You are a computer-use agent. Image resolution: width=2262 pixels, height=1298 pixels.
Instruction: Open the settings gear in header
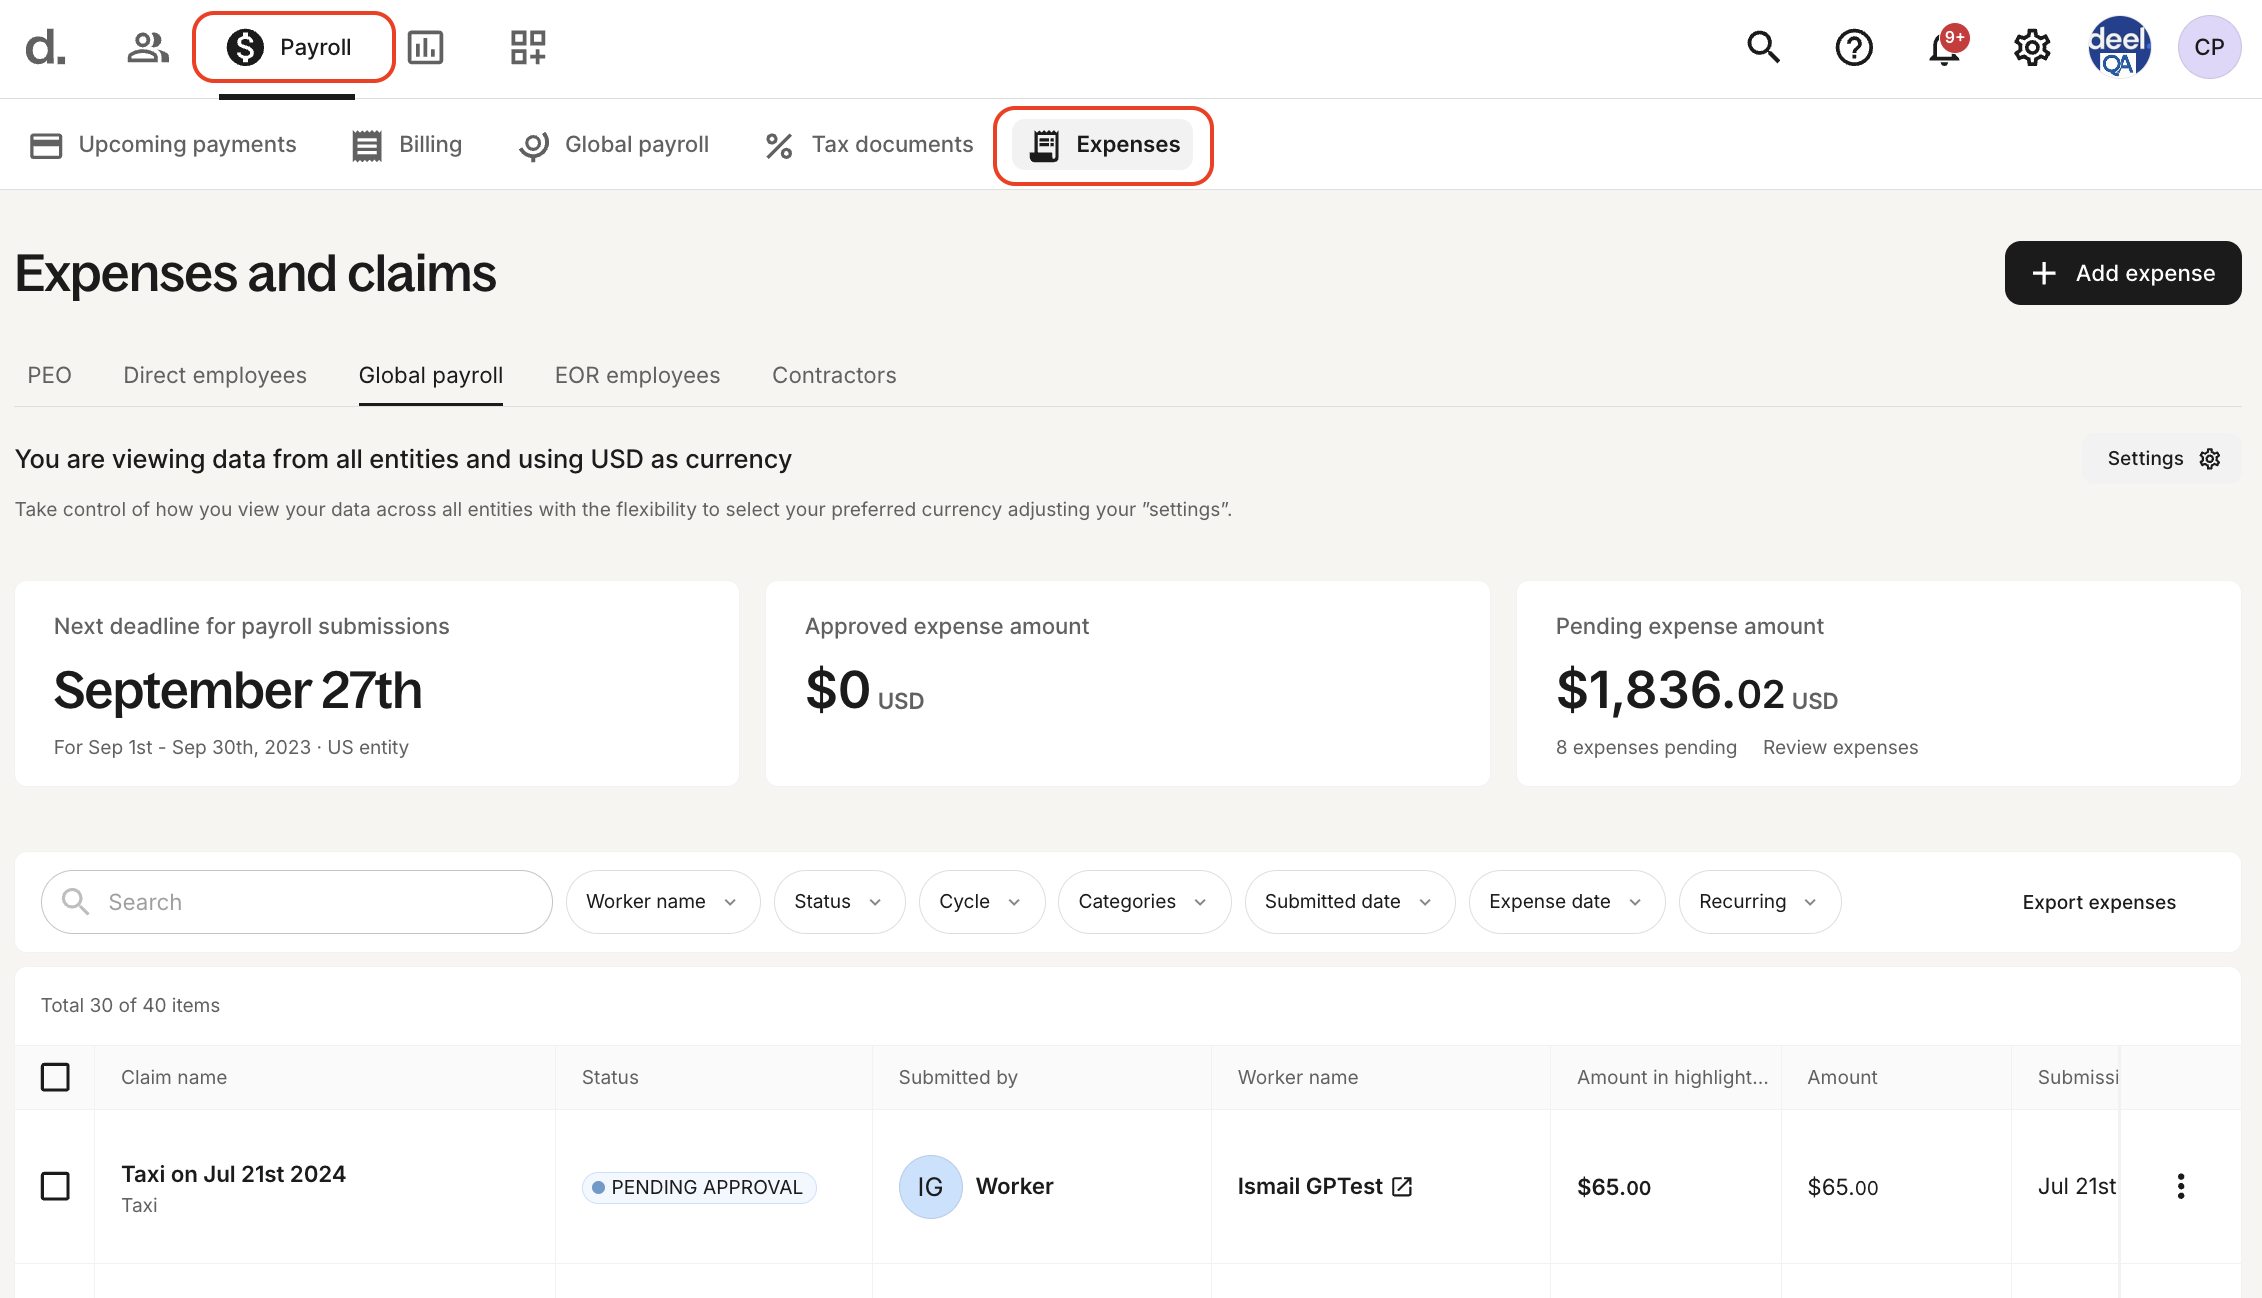[x=2032, y=47]
